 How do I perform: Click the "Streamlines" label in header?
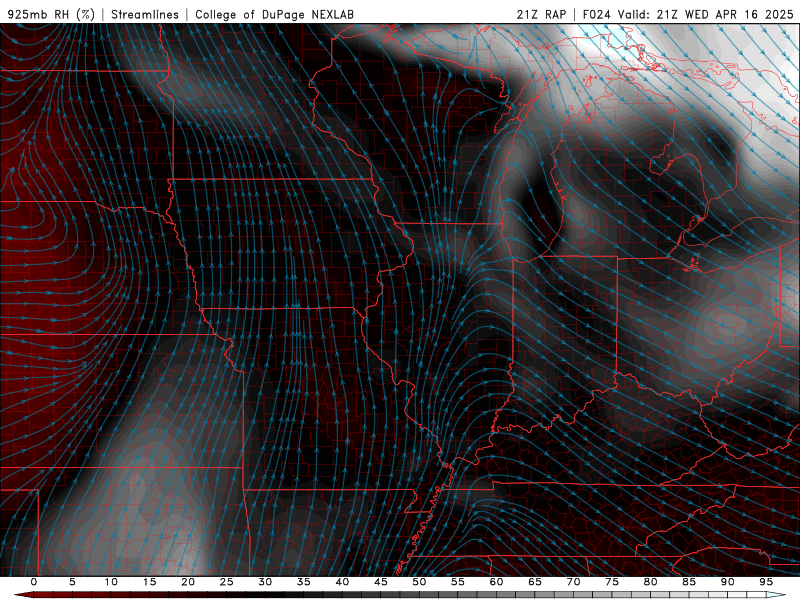pyautogui.click(x=145, y=14)
